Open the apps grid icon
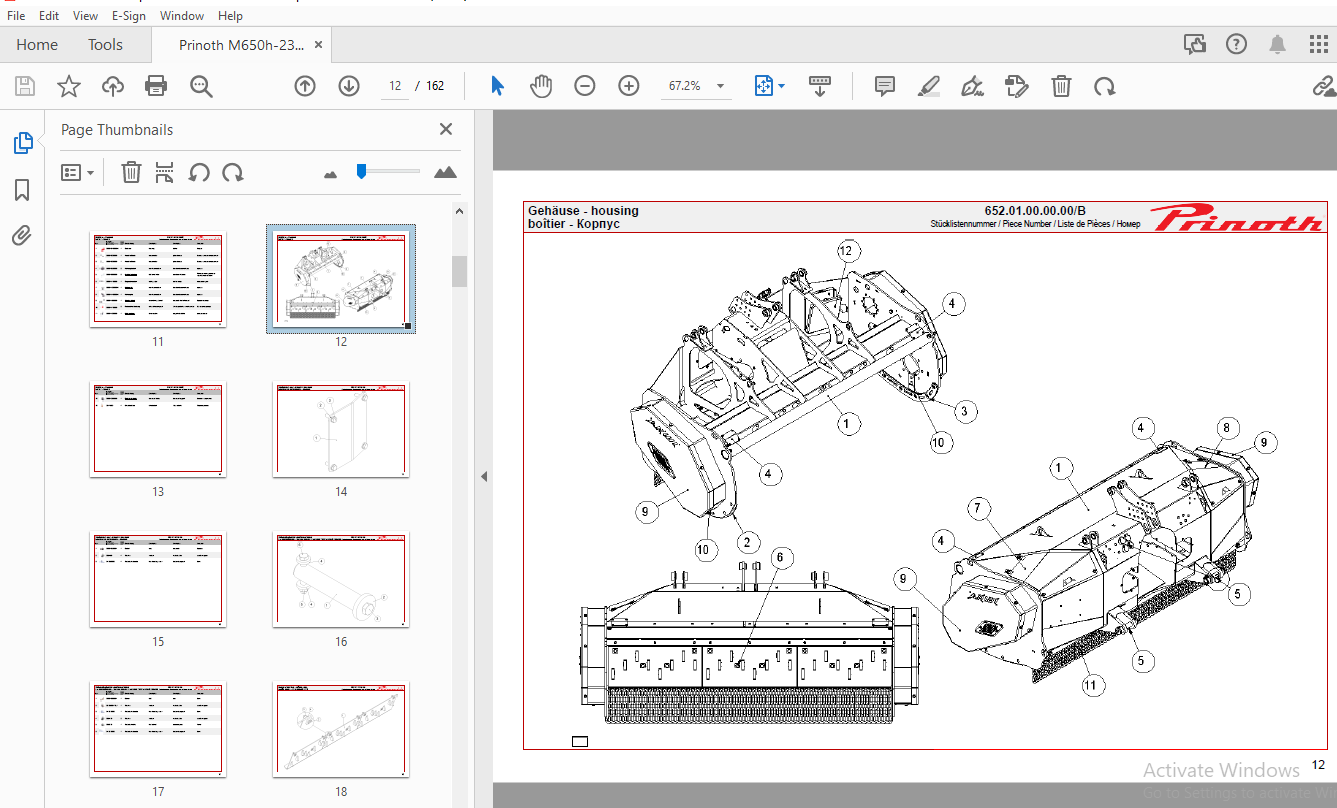This screenshot has height=808, width=1337. point(1319,44)
